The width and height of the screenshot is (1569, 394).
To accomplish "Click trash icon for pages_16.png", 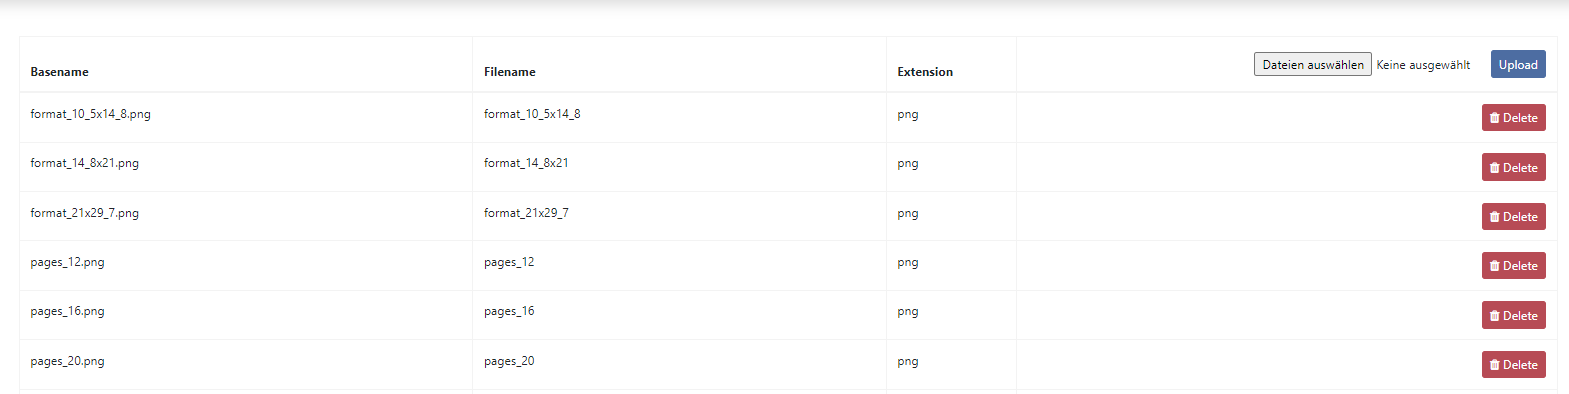I will tap(1494, 316).
